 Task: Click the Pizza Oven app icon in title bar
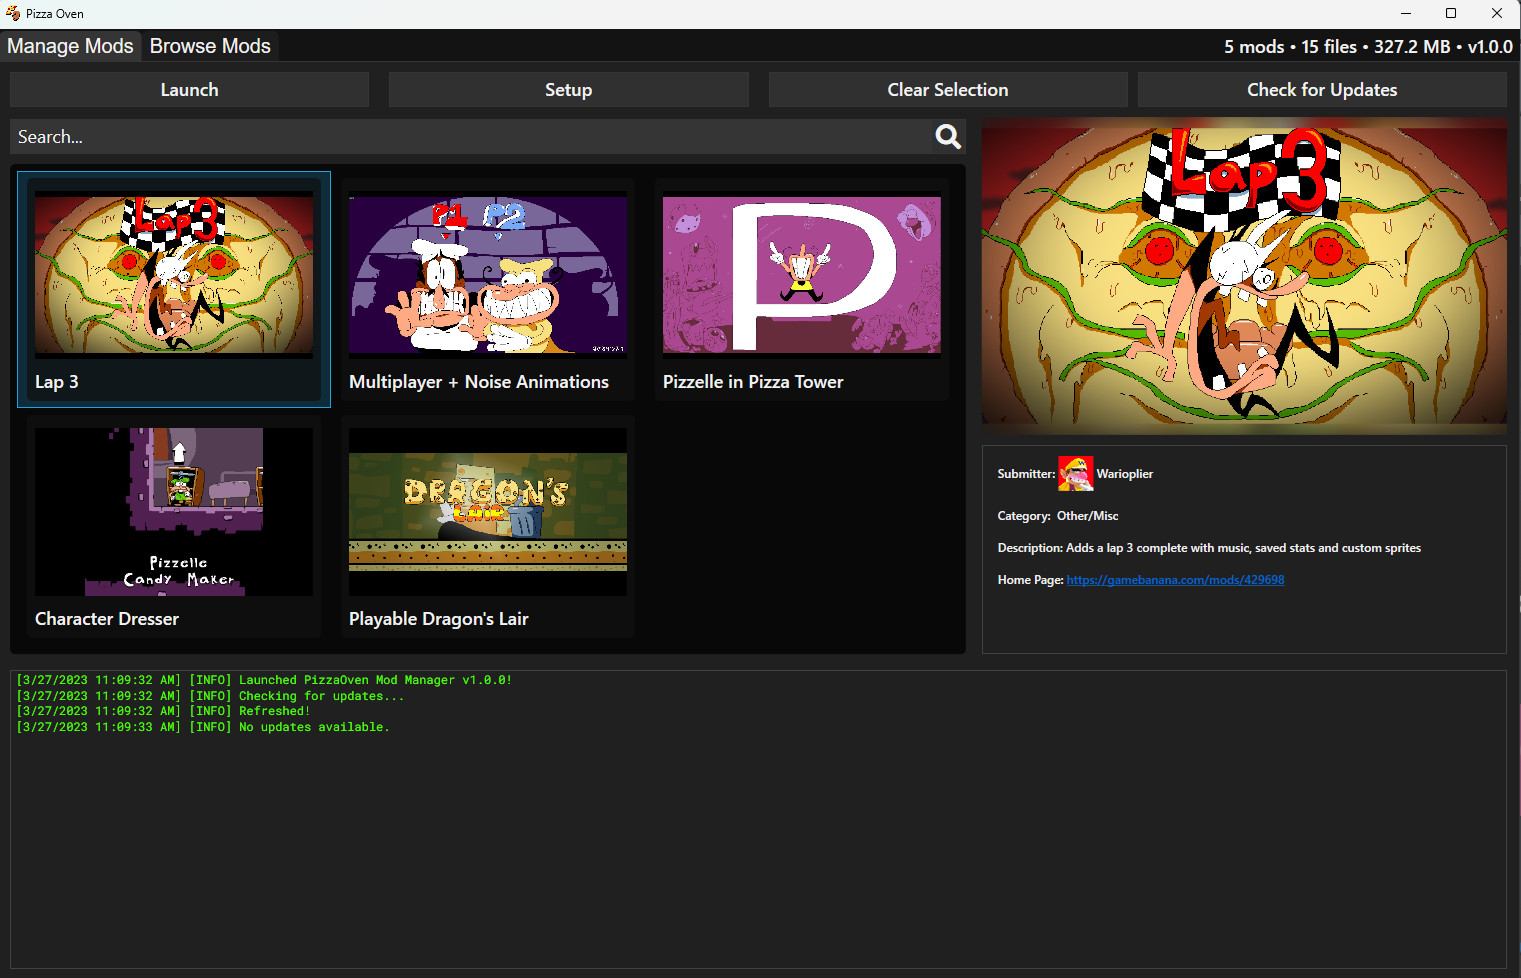tap(13, 13)
